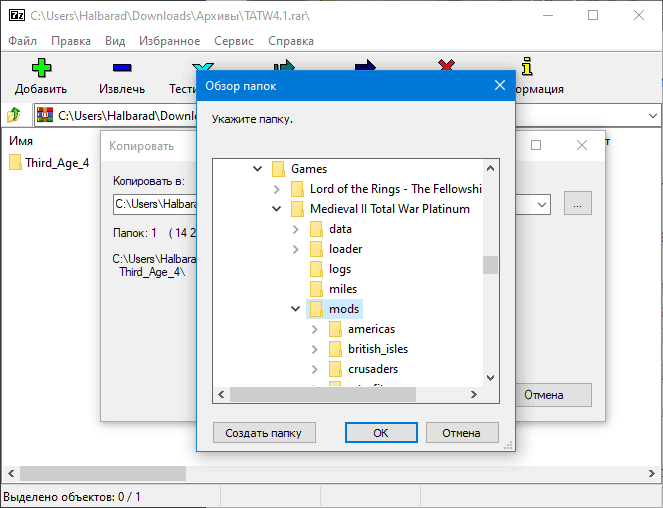The height and width of the screenshot is (508, 663).
Task: Click the blue Извлечь (Extract) toolbar icon
Action: pos(121,68)
